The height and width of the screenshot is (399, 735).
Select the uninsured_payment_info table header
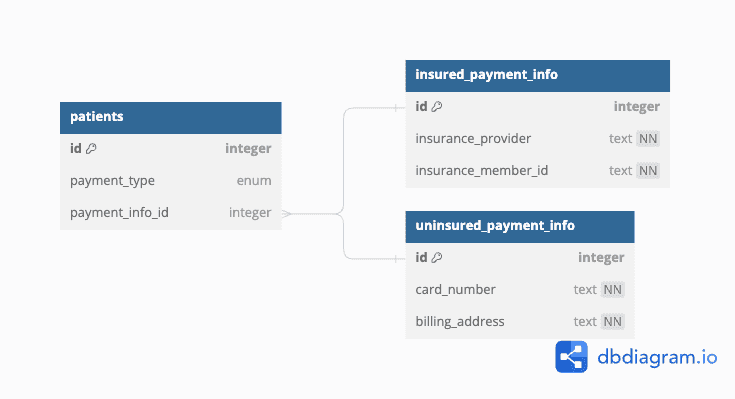(x=520, y=226)
